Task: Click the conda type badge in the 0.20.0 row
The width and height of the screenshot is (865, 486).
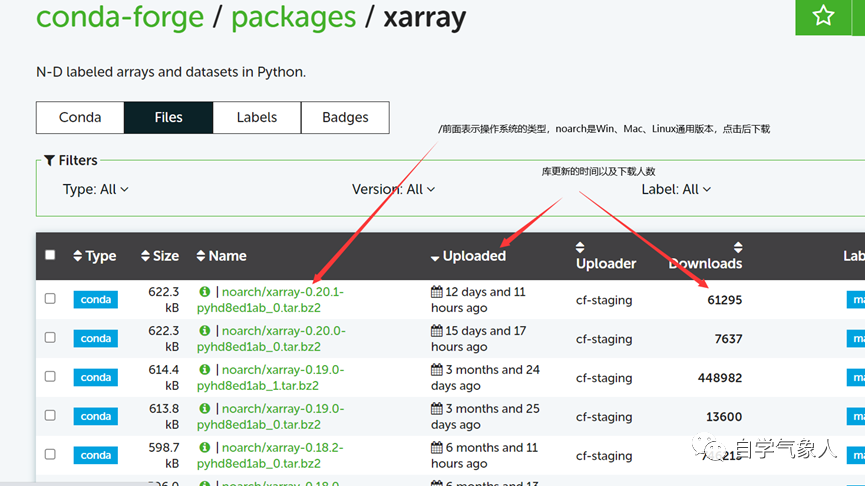Action: [95, 339]
